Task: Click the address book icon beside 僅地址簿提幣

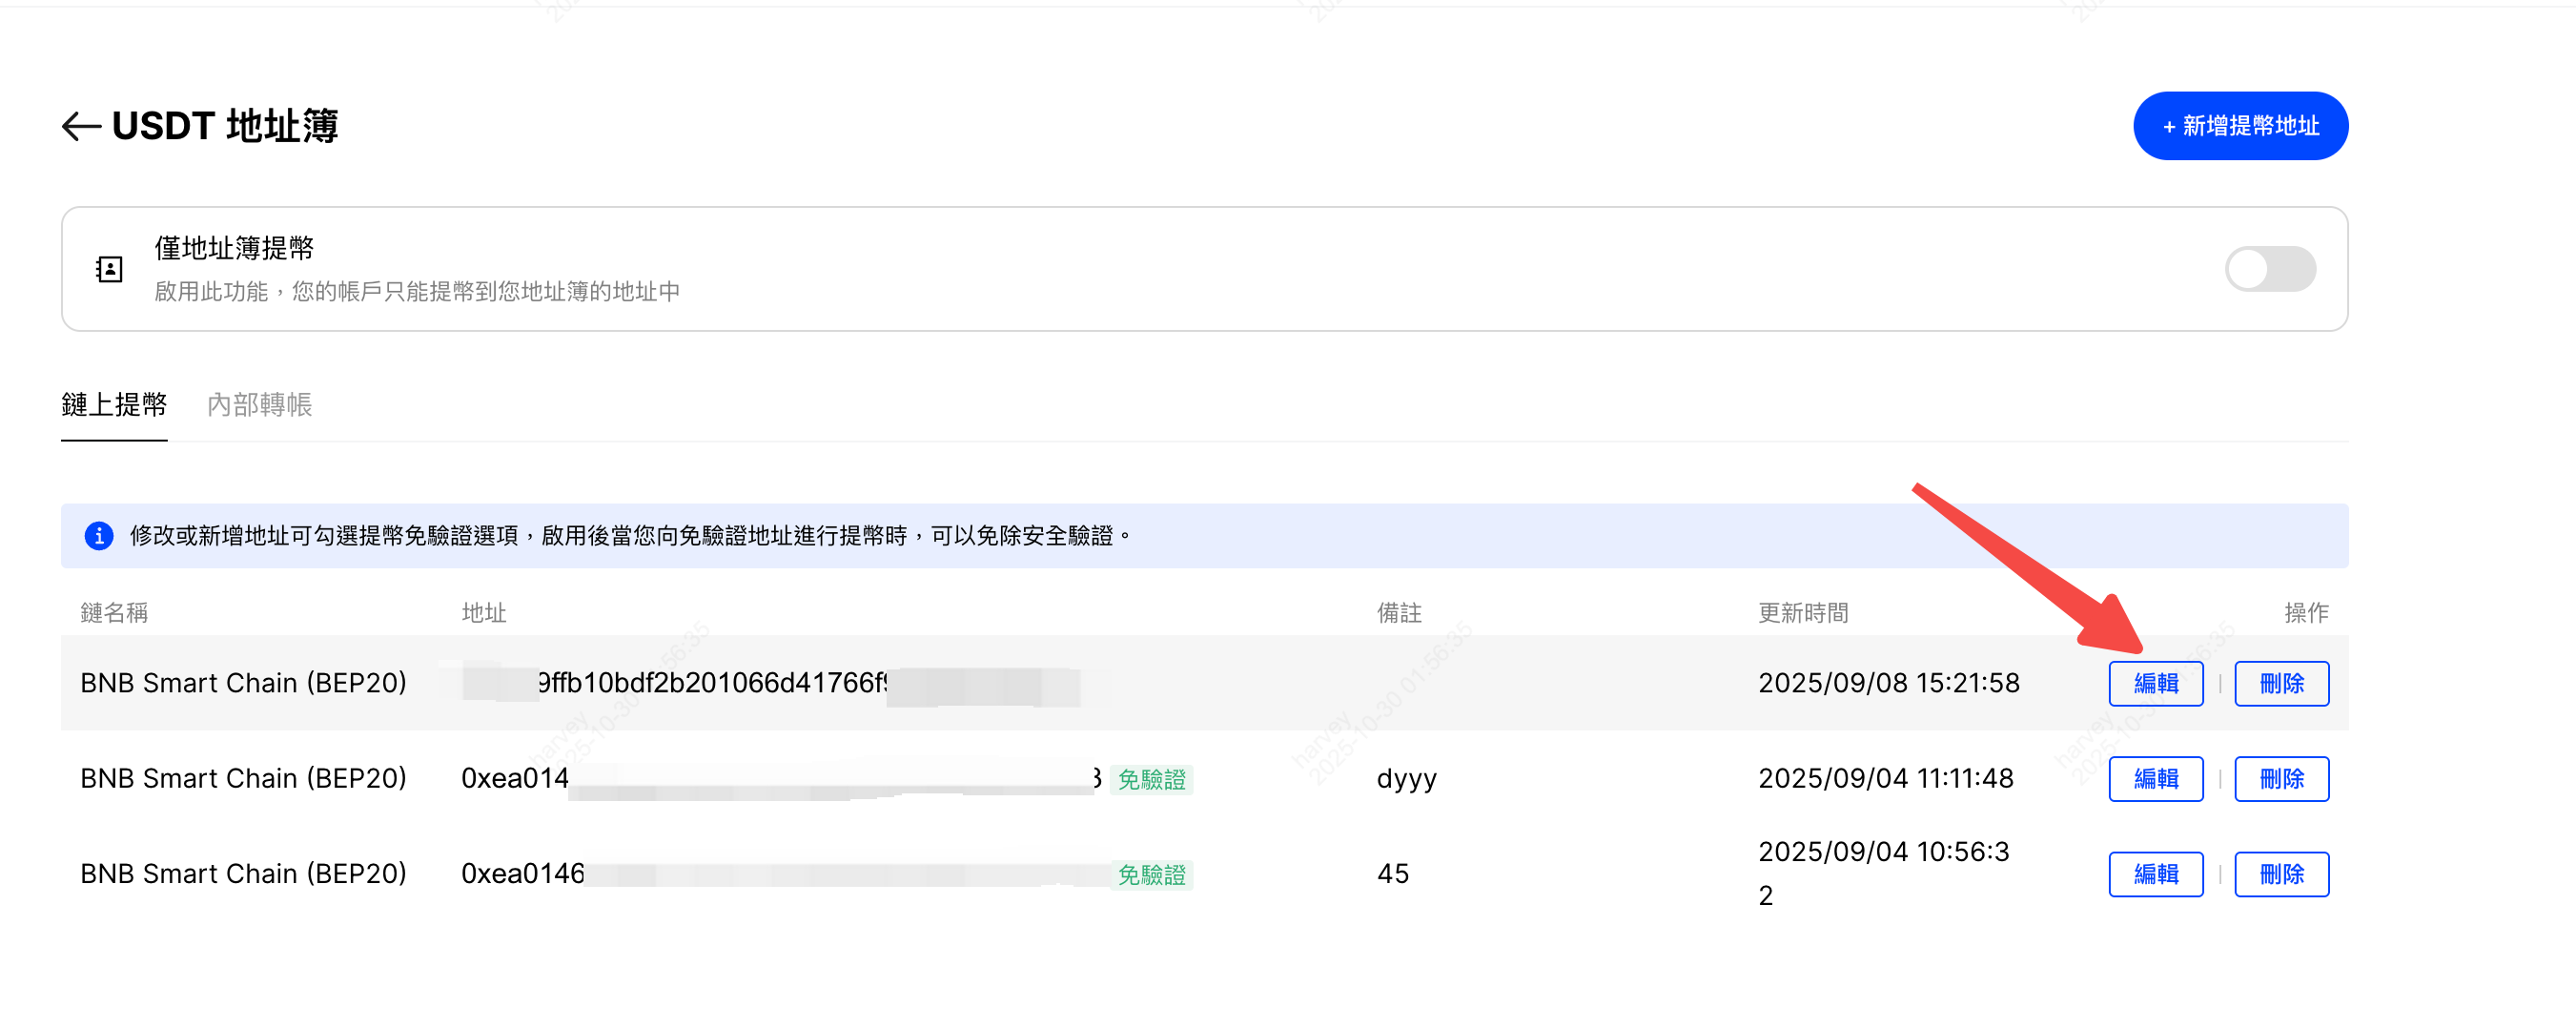Action: [x=109, y=269]
